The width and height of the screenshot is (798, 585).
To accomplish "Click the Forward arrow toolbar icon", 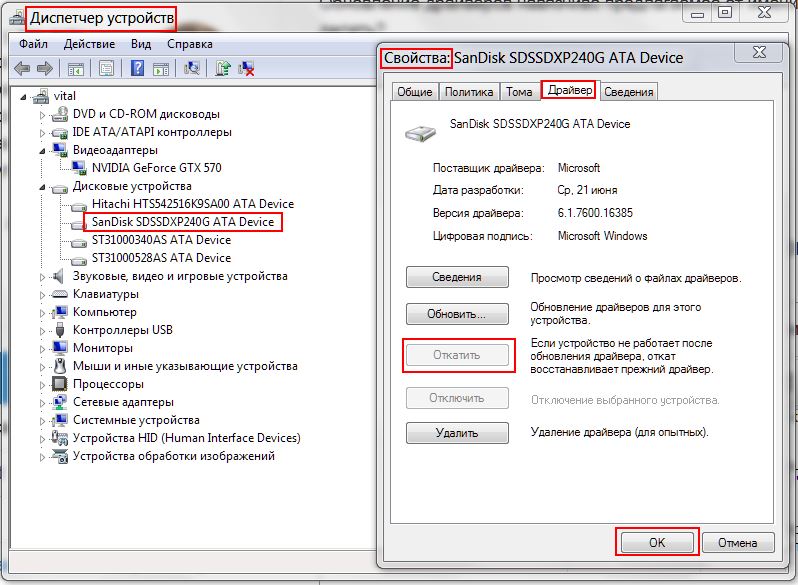I will 45,68.
